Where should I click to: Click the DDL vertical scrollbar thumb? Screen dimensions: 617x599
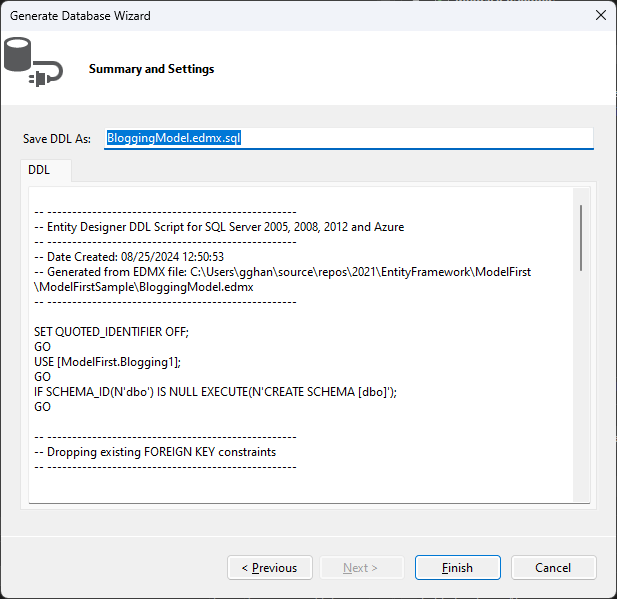(579, 237)
